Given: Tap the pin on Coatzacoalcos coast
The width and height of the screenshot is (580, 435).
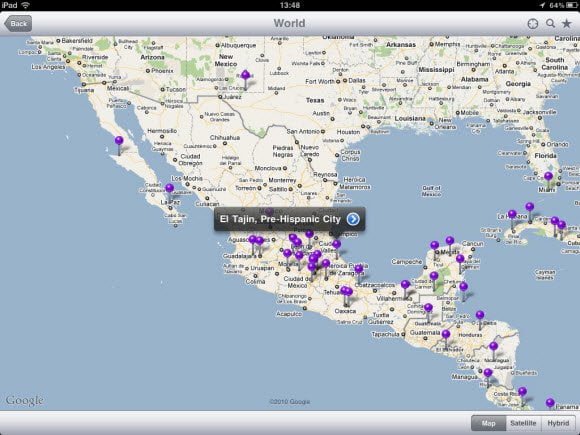Looking at the screenshot, I should coord(359,269).
